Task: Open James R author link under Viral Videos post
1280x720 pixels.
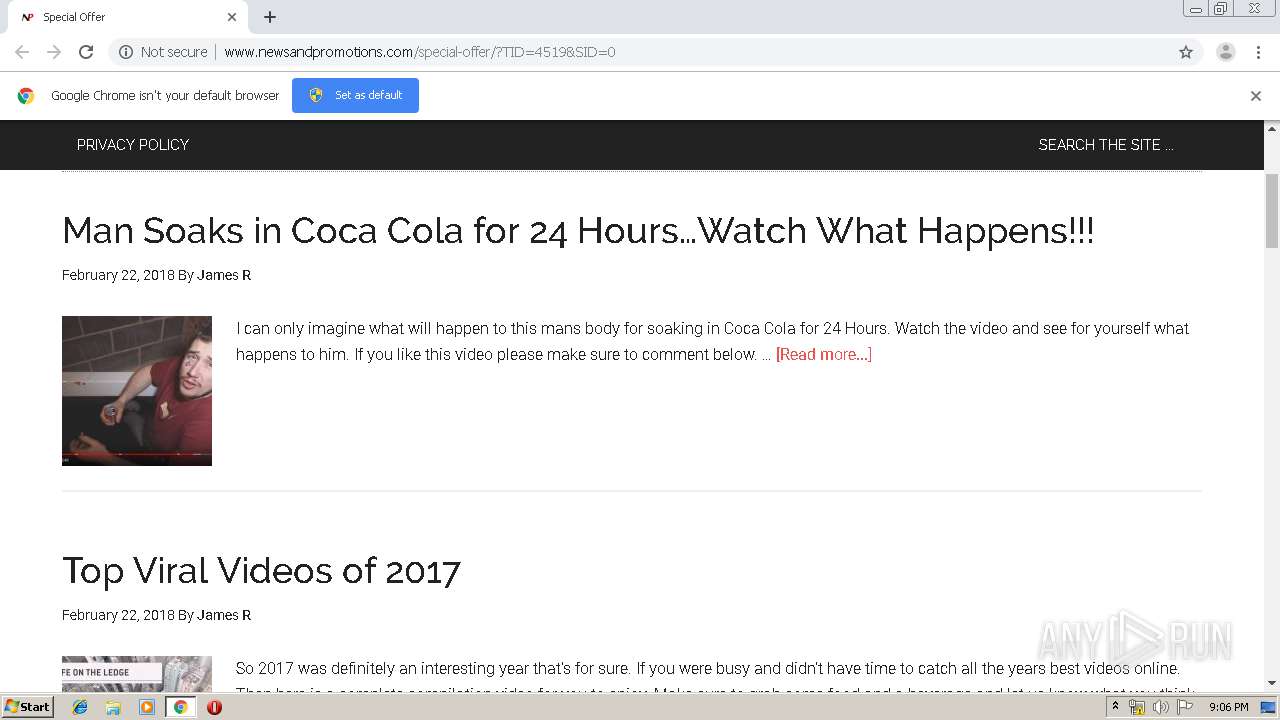Action: click(224, 615)
